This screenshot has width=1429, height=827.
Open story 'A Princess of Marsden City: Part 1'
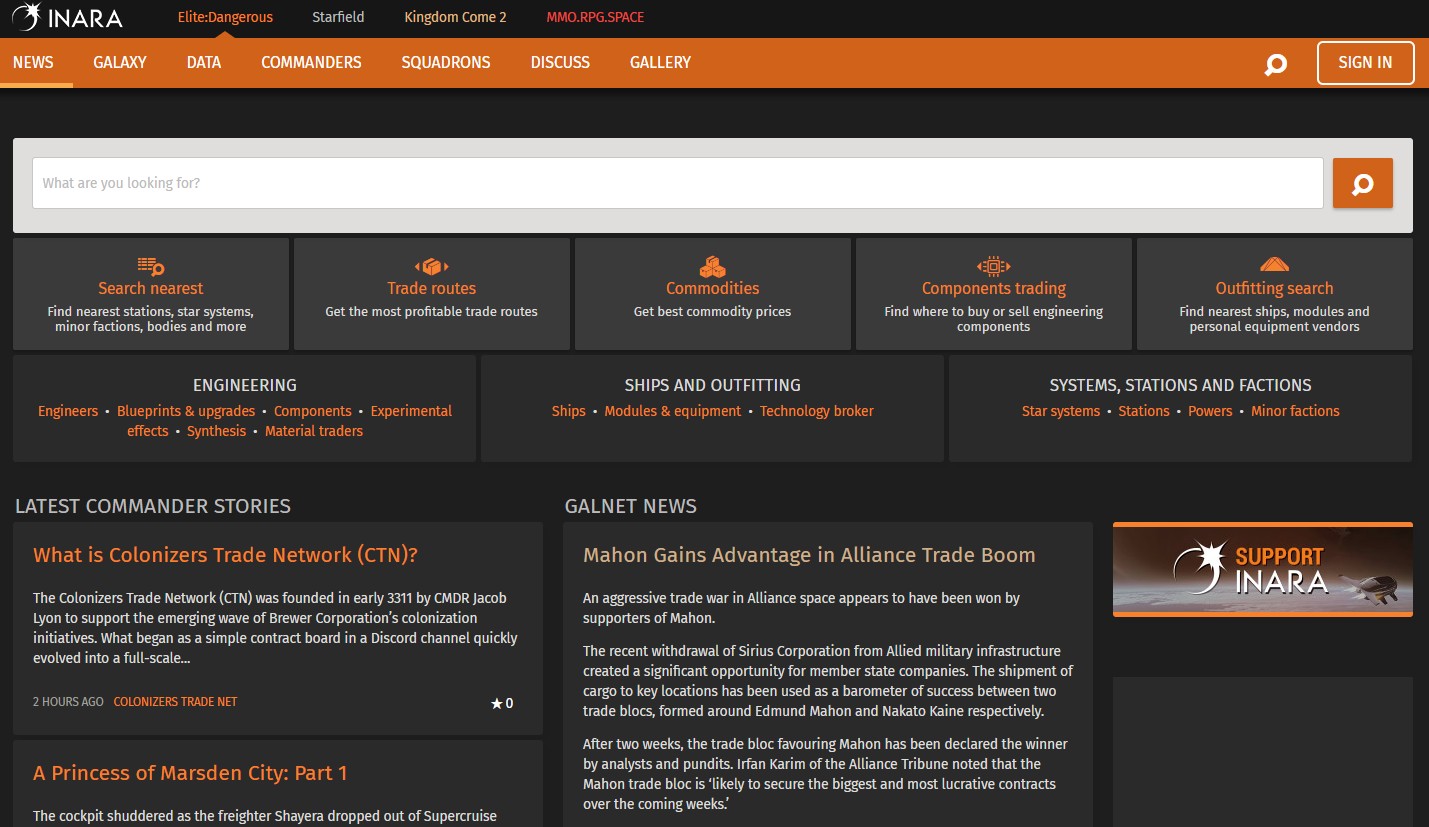190,773
